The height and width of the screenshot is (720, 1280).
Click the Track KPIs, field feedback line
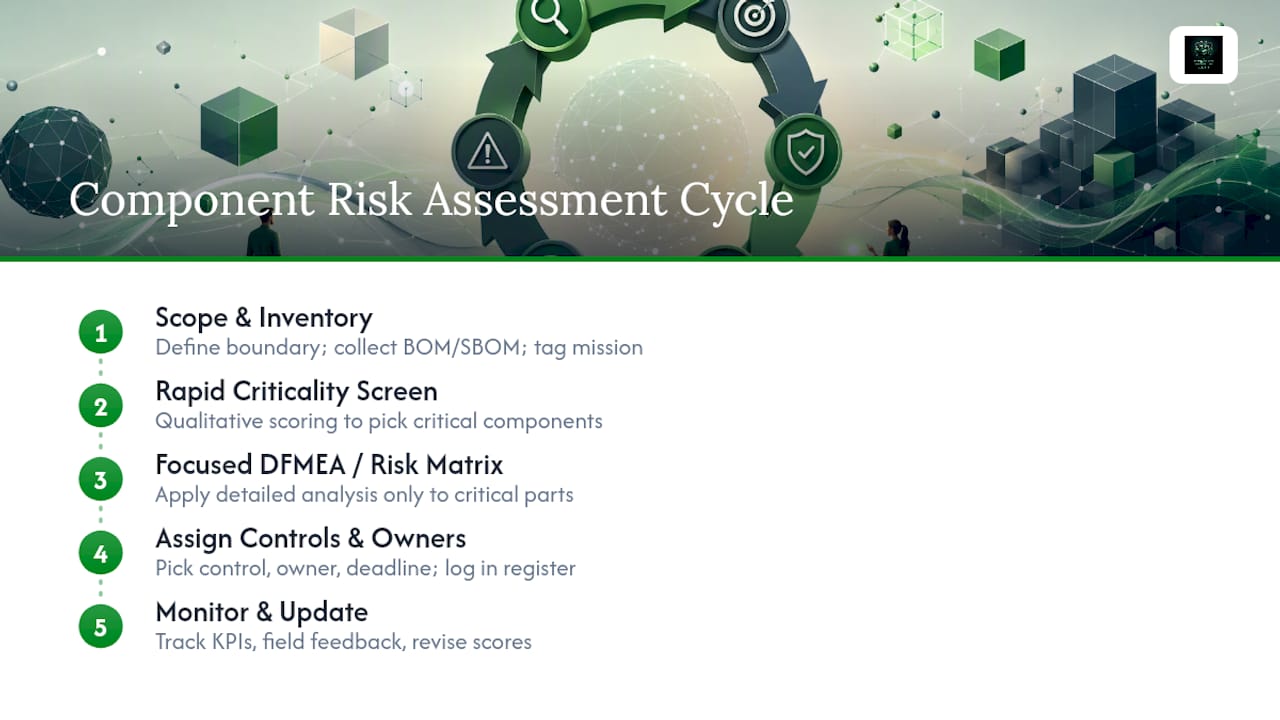pyautogui.click(x=343, y=642)
